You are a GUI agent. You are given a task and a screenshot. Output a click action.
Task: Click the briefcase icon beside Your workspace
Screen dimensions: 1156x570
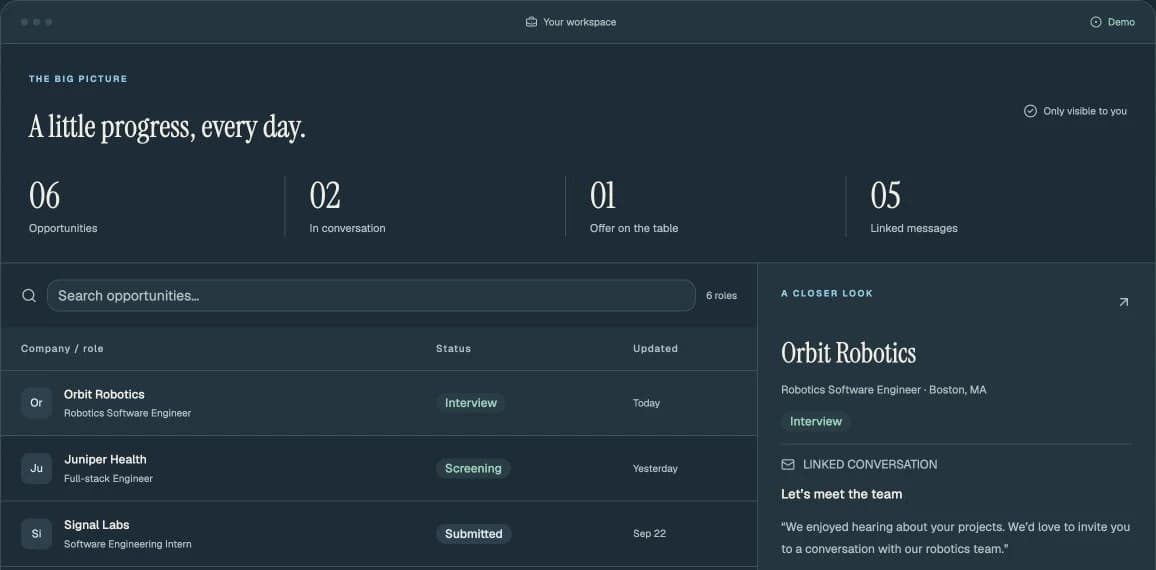tap(531, 22)
